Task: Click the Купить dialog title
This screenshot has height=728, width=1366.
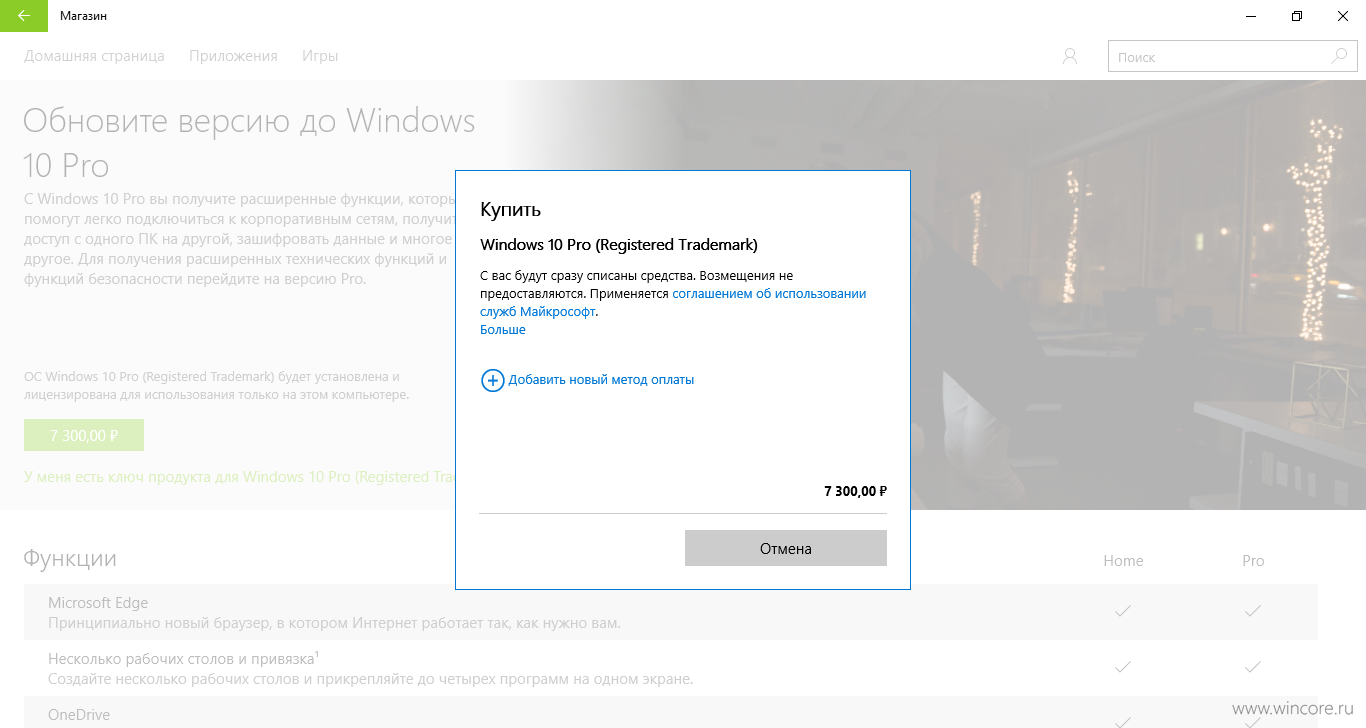Action: tap(511, 210)
